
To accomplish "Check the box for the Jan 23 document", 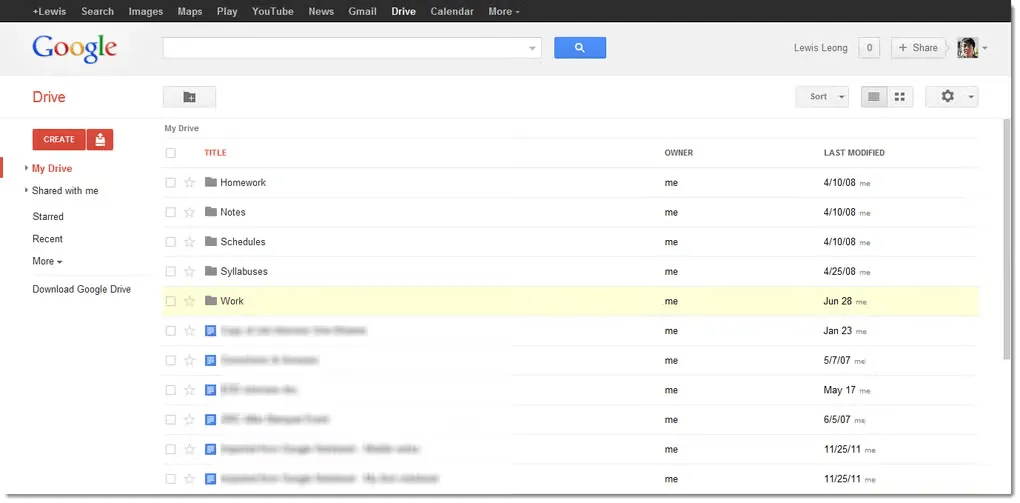I will click(x=170, y=331).
